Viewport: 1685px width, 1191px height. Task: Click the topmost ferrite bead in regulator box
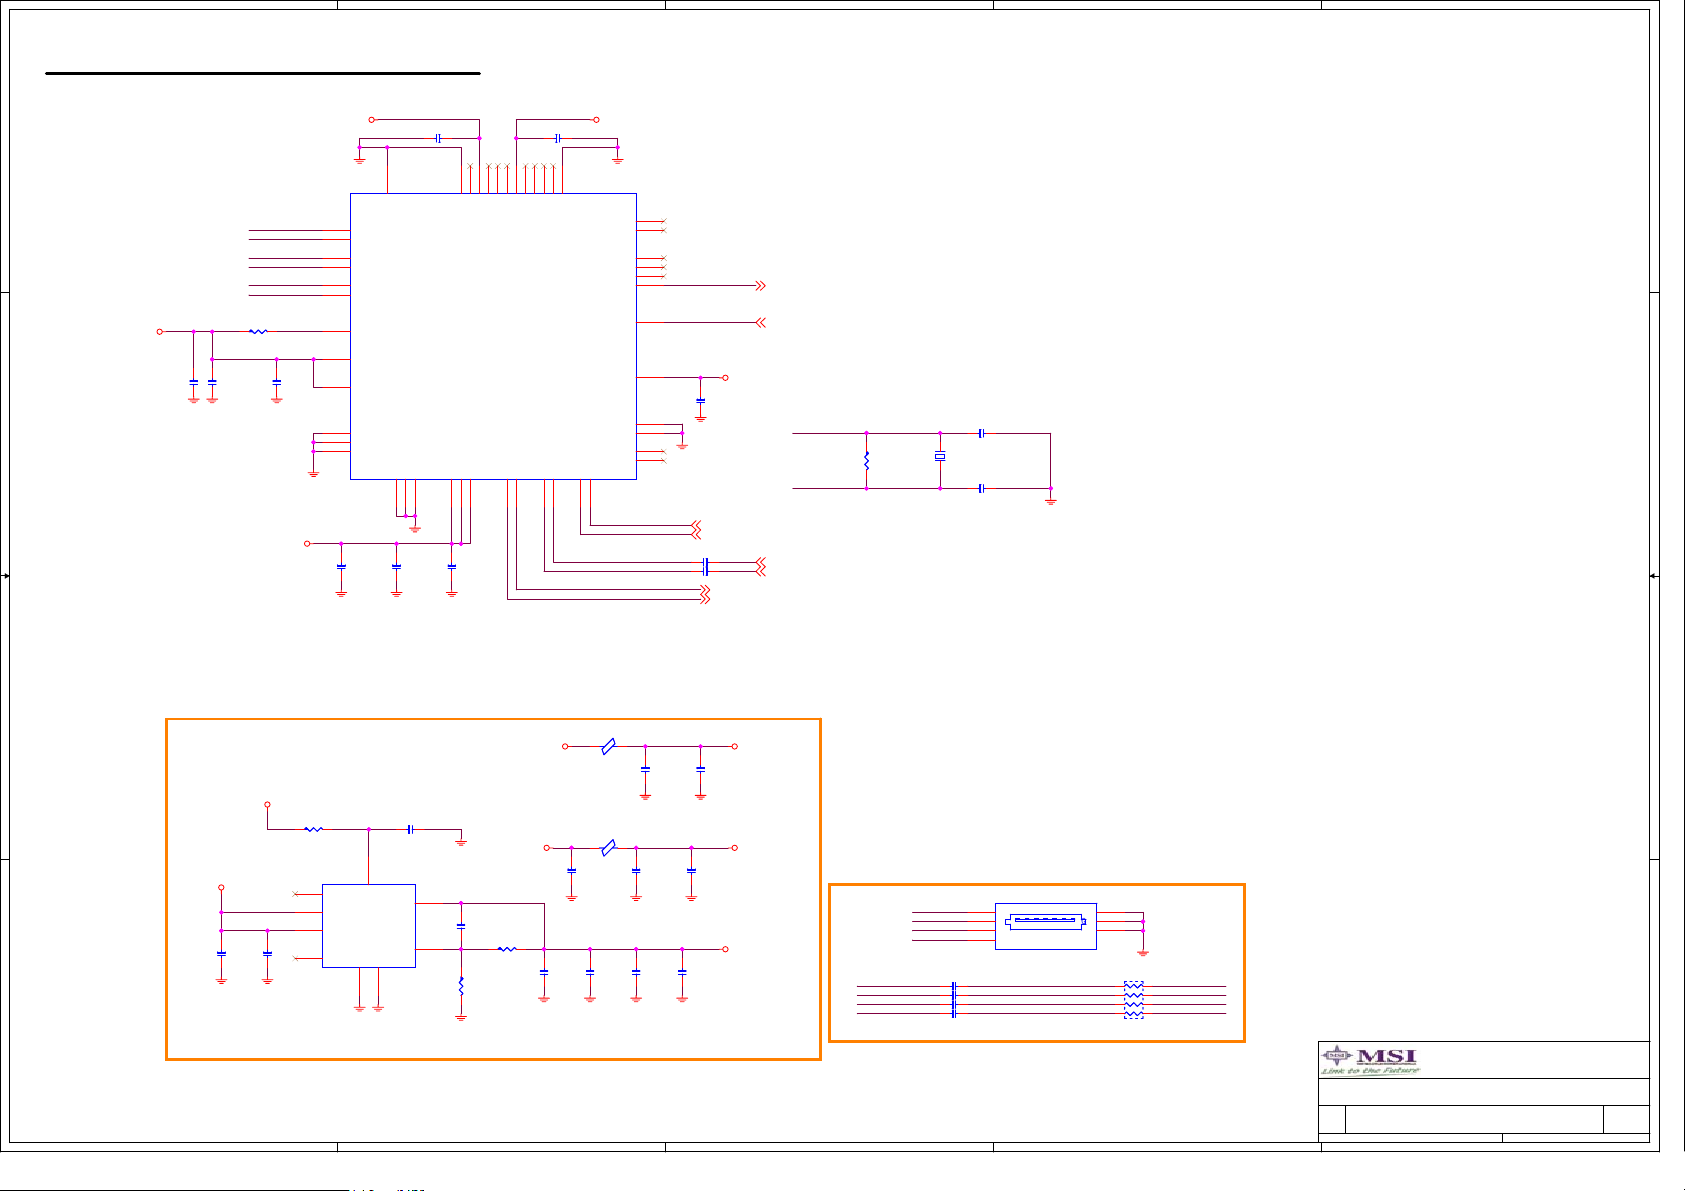608,746
